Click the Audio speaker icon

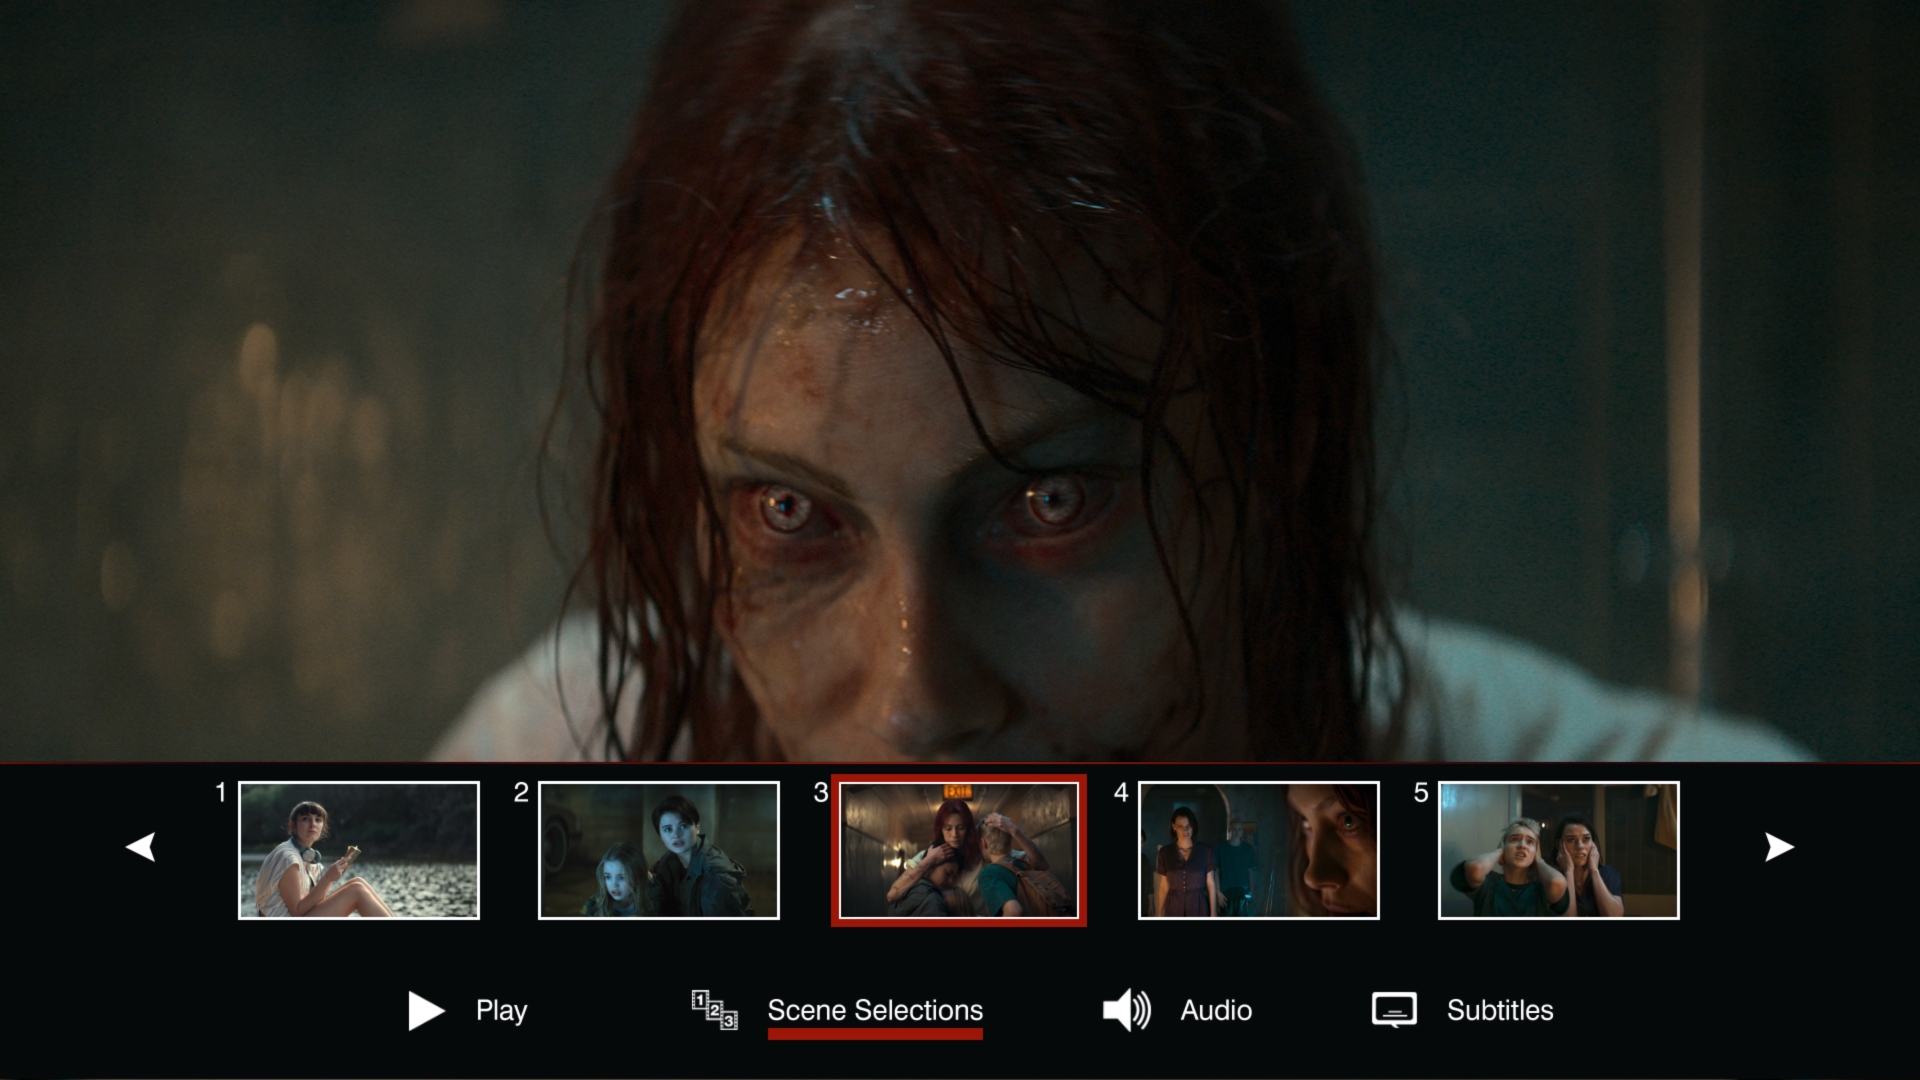coord(1127,1010)
